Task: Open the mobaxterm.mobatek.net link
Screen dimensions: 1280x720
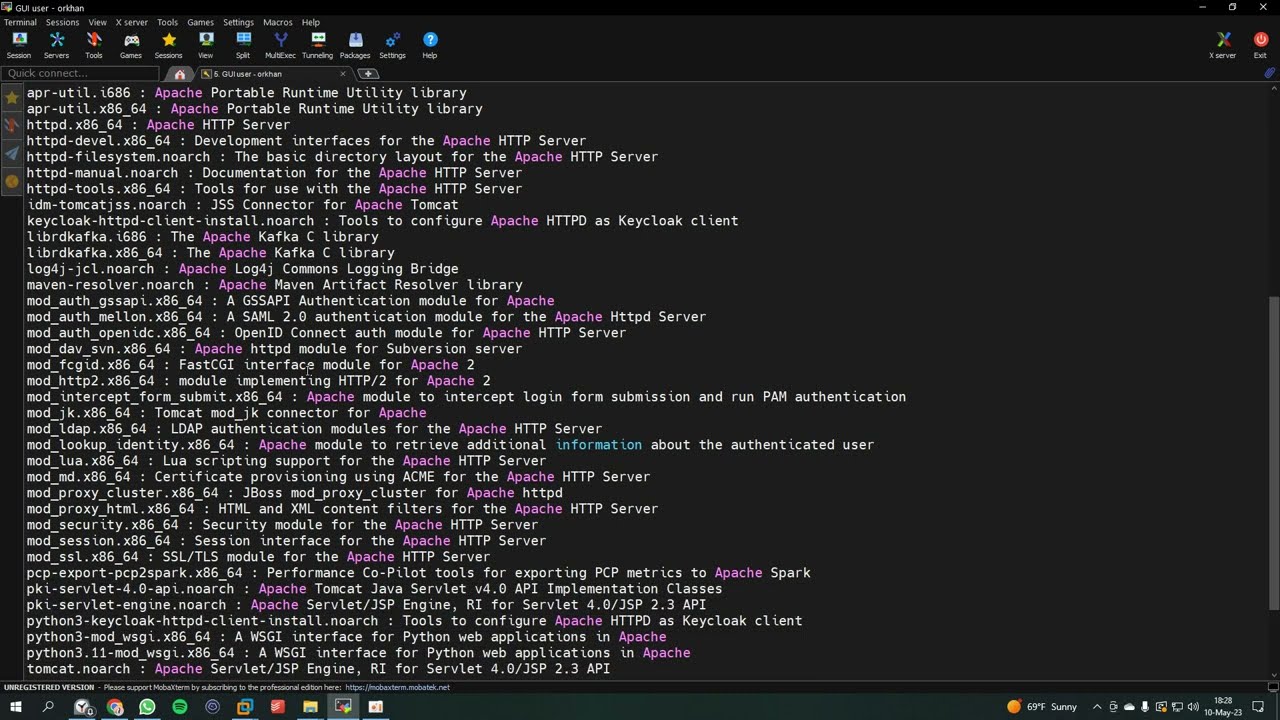Action: (398, 688)
